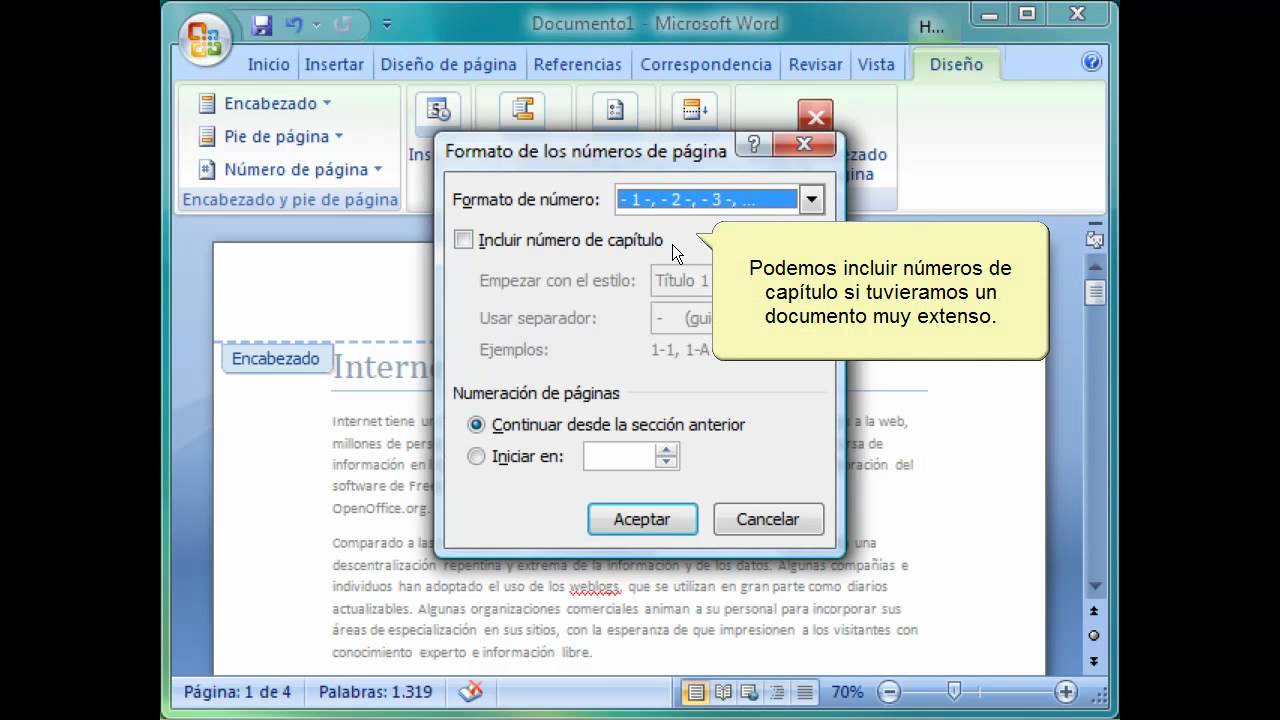Zoom in with the plus button

point(1066,691)
